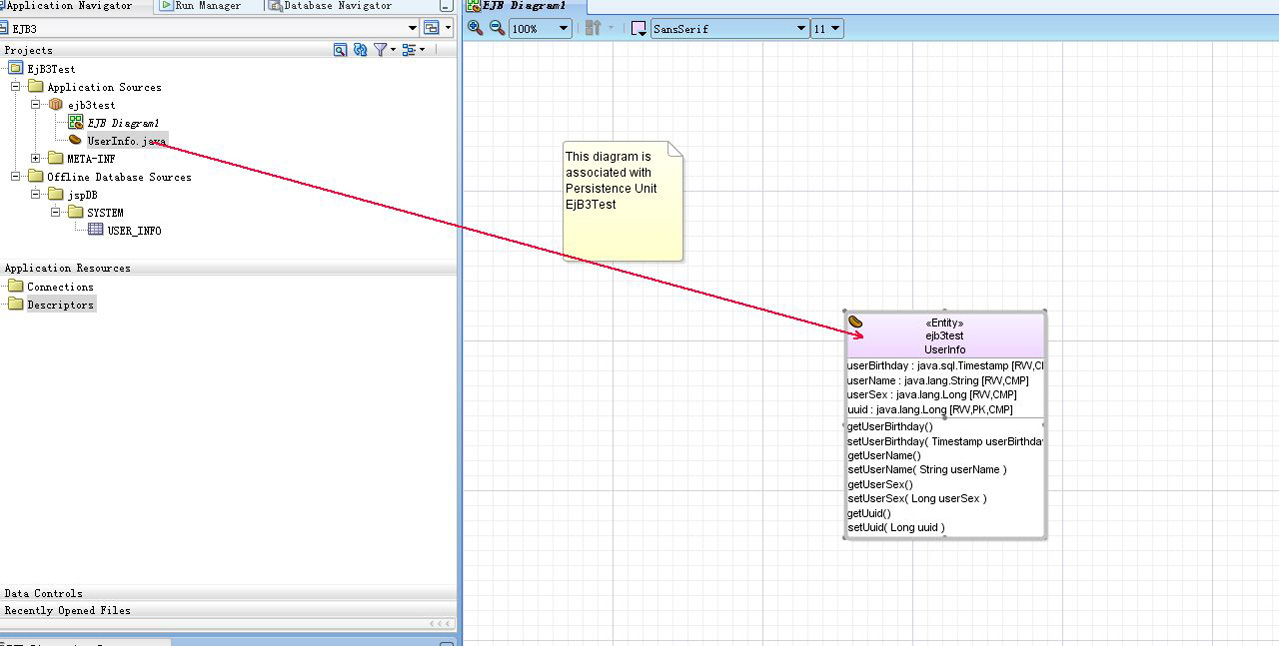Select the META-INF folder
The width and height of the screenshot is (1279, 646).
91,159
